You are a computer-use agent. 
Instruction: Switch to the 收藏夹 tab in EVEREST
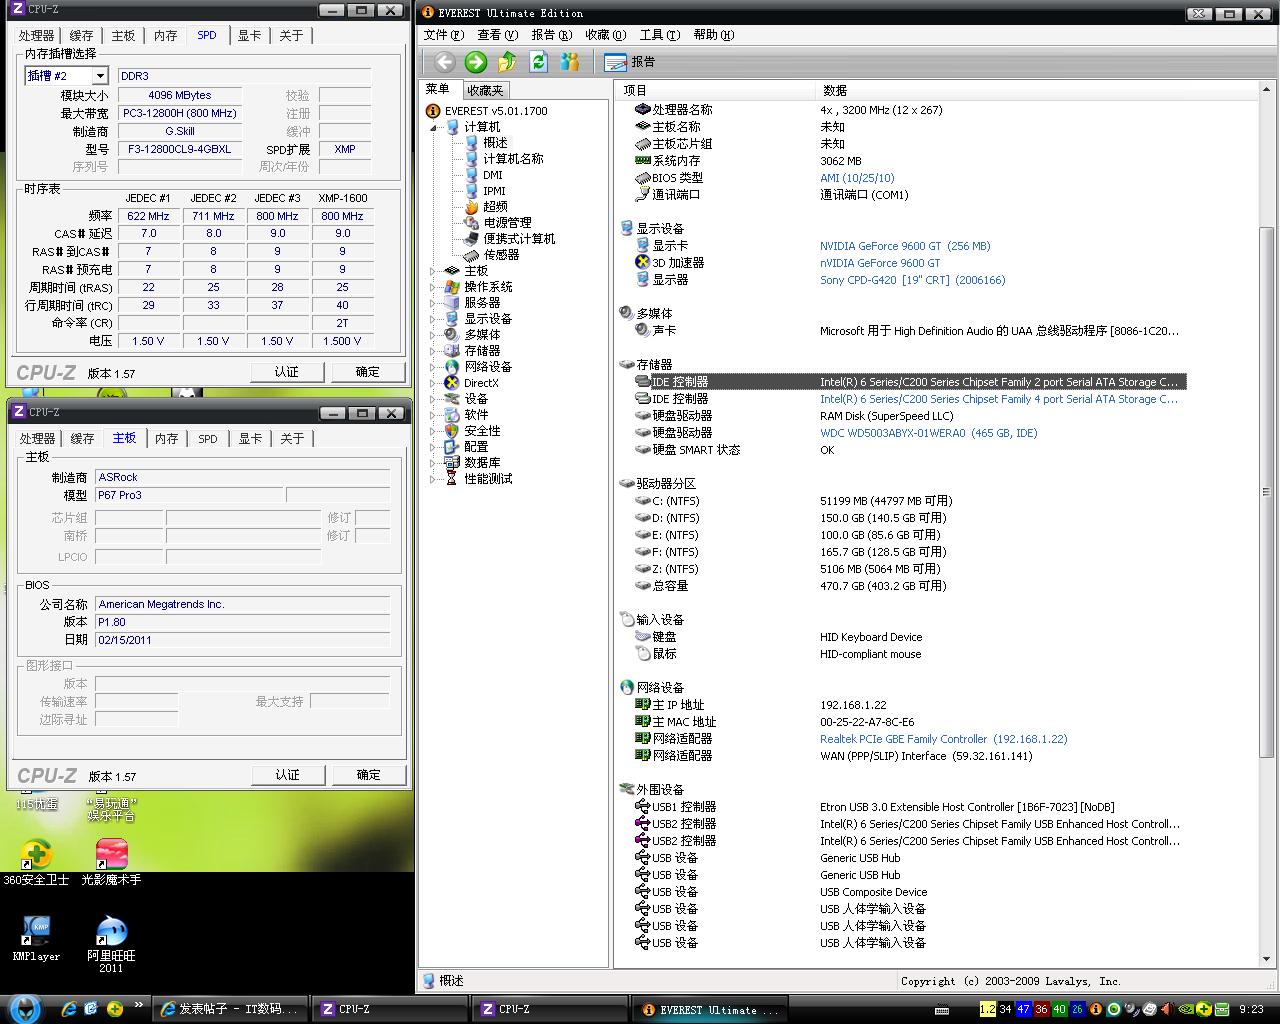[x=485, y=90]
